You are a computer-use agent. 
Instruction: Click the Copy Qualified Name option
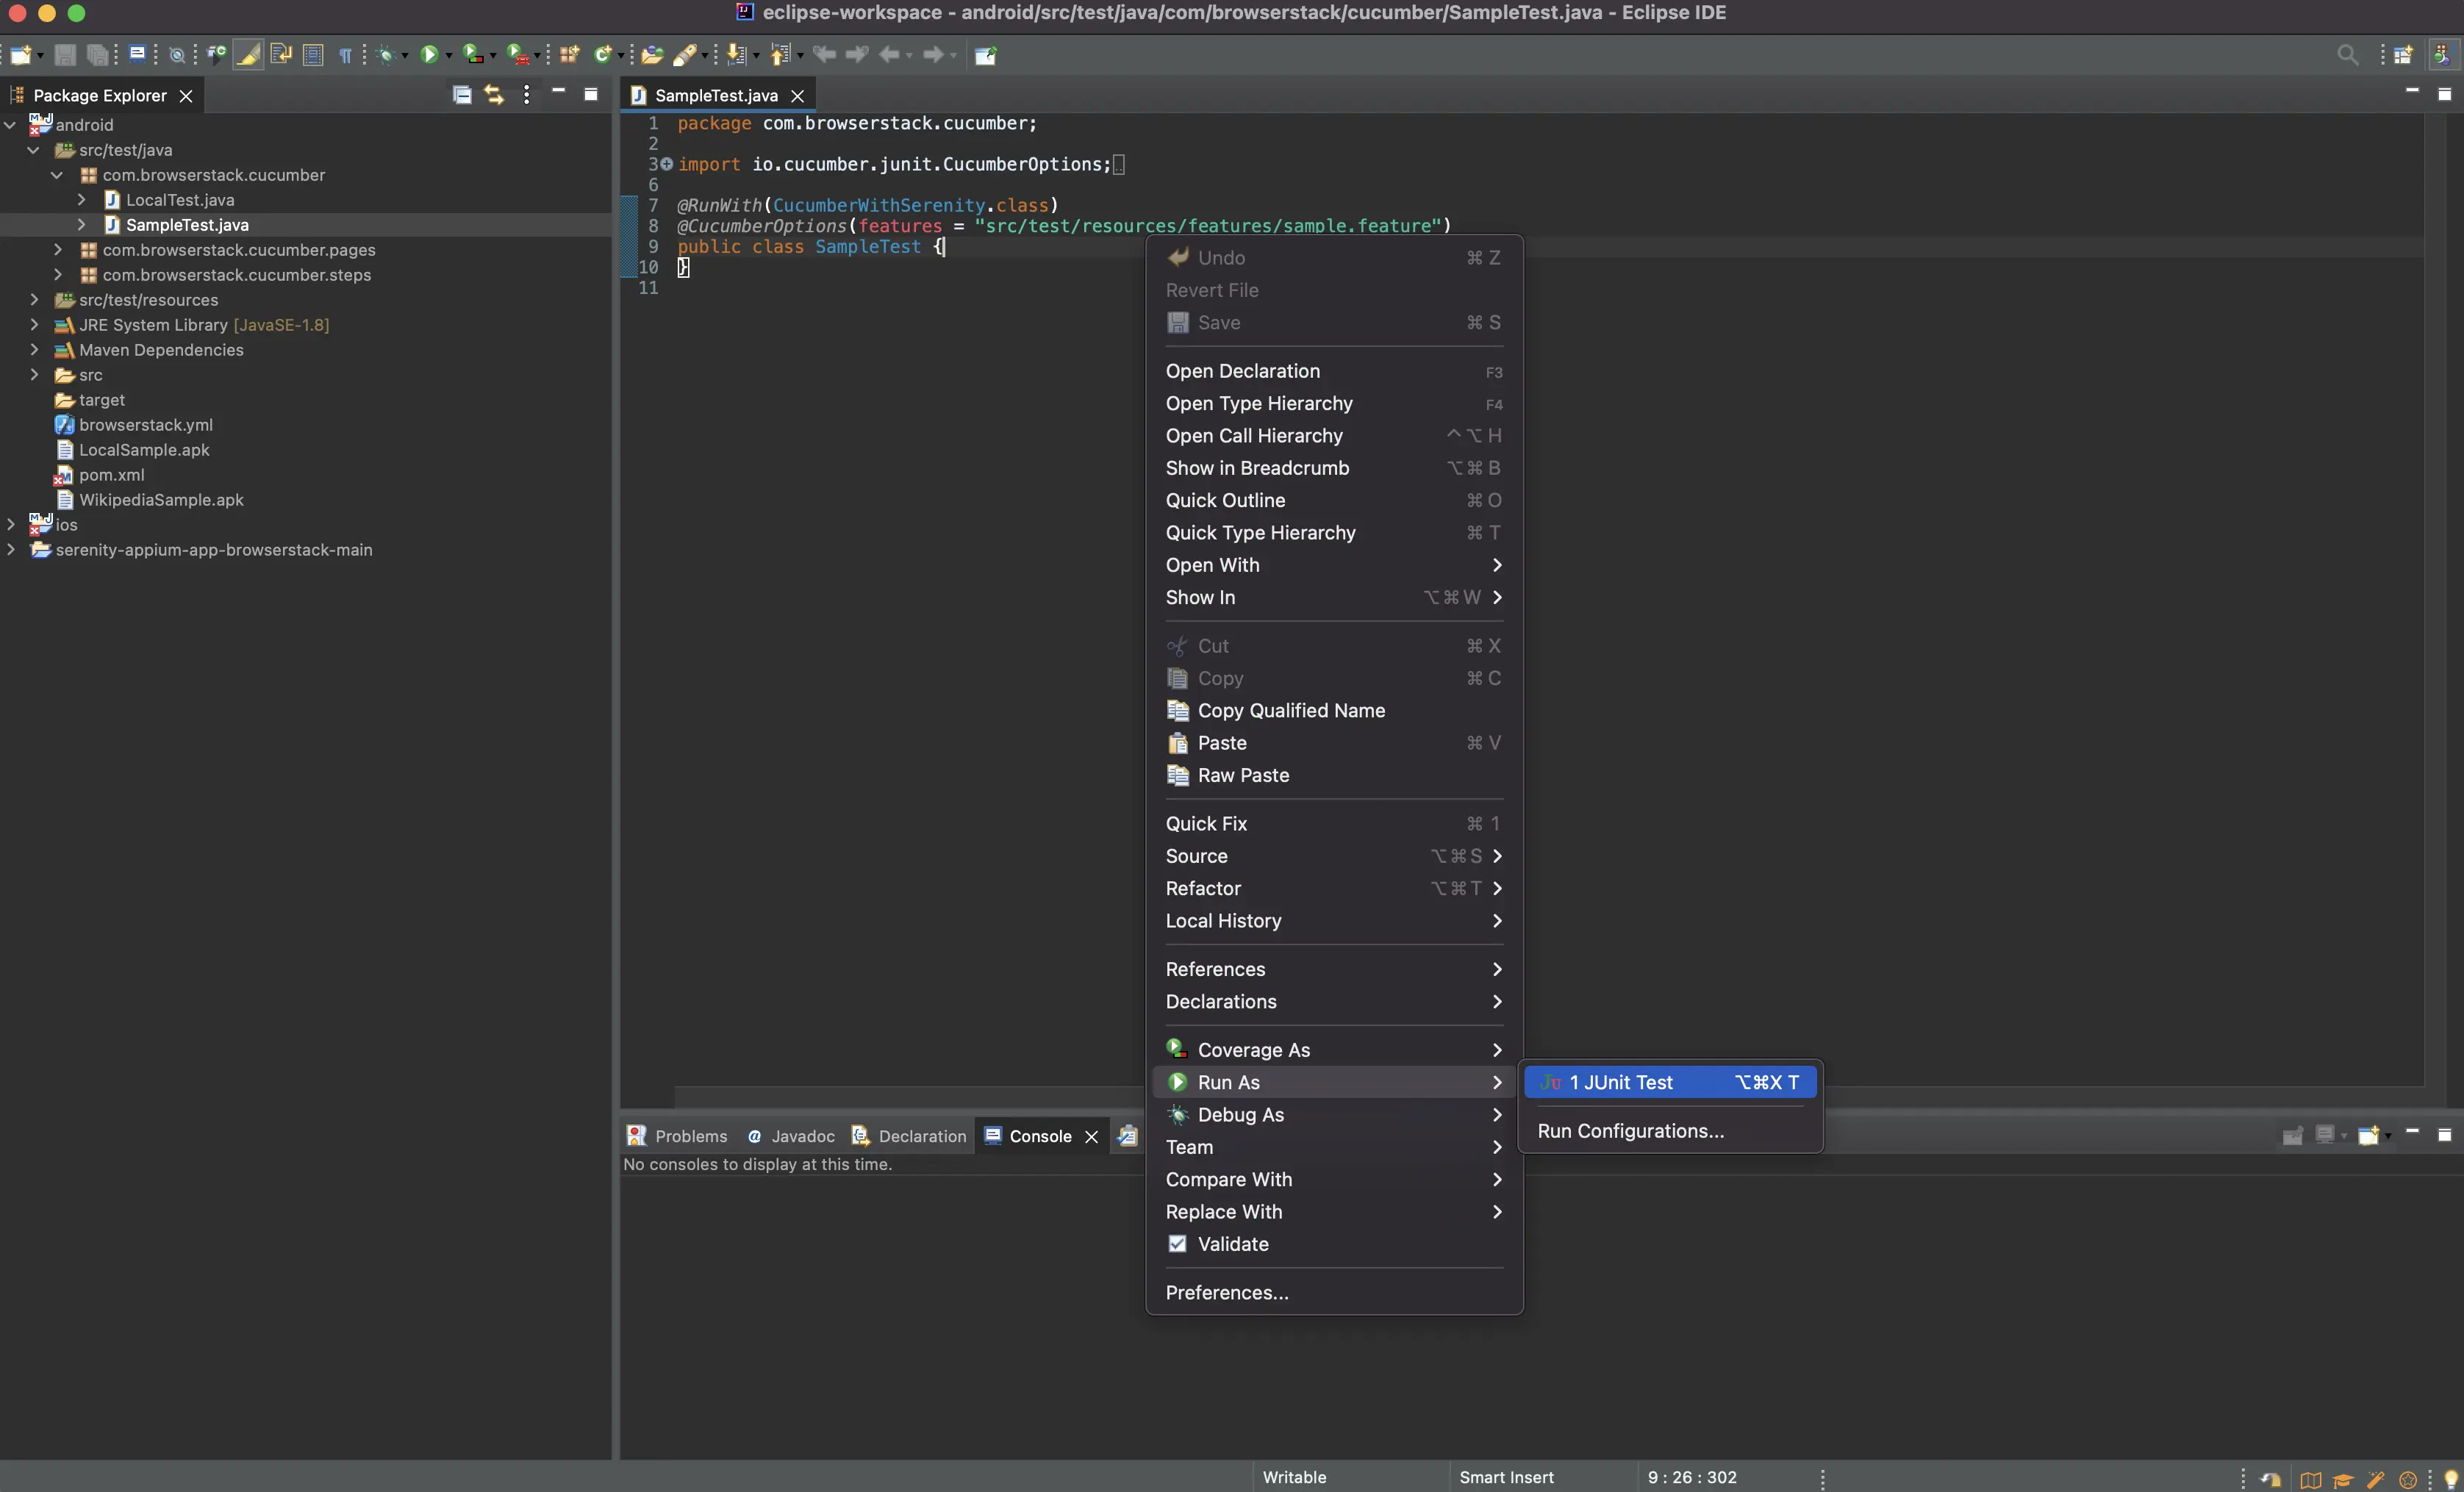click(1290, 711)
